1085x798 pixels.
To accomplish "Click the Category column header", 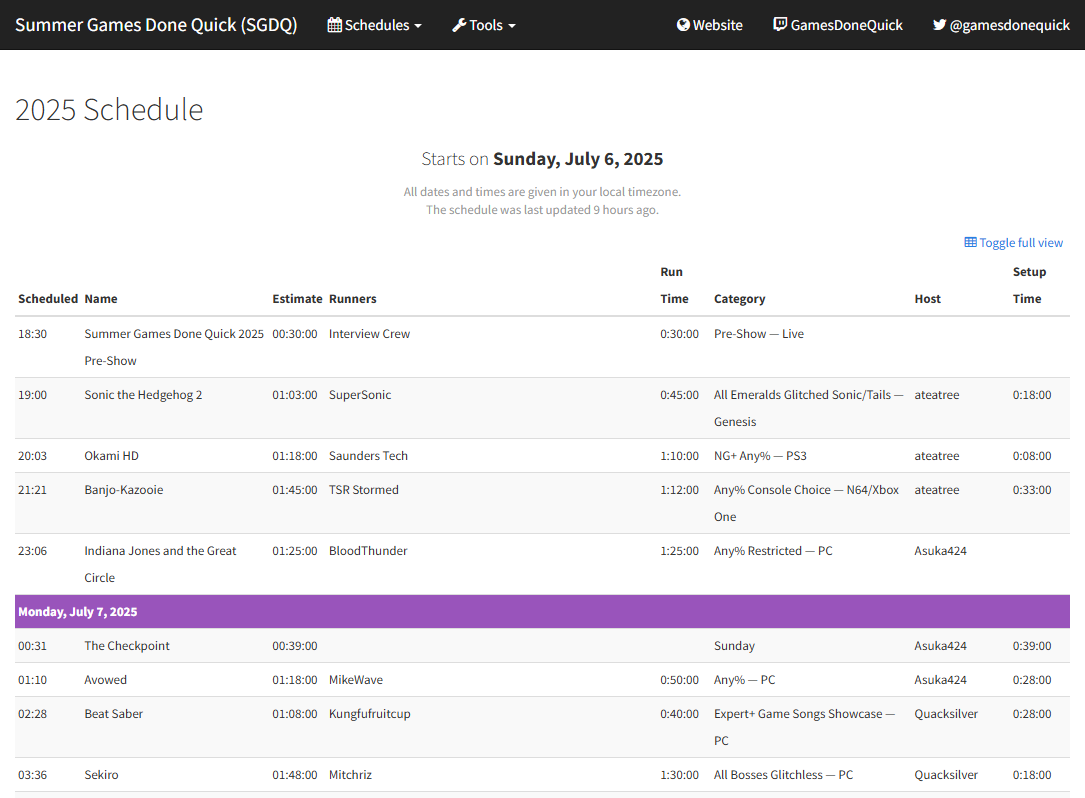I will [740, 298].
